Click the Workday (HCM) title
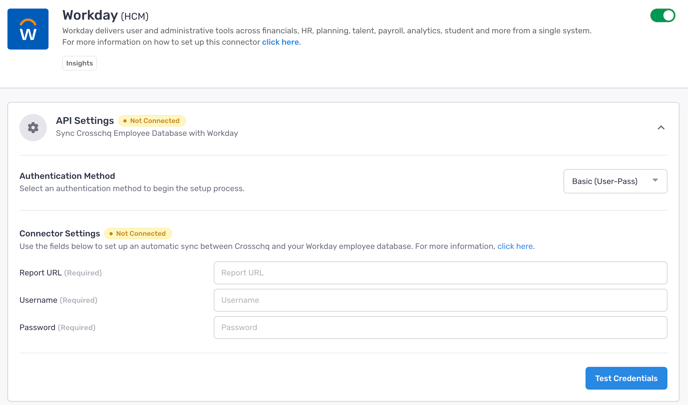Screen dimensions: 688x405 click(105, 15)
